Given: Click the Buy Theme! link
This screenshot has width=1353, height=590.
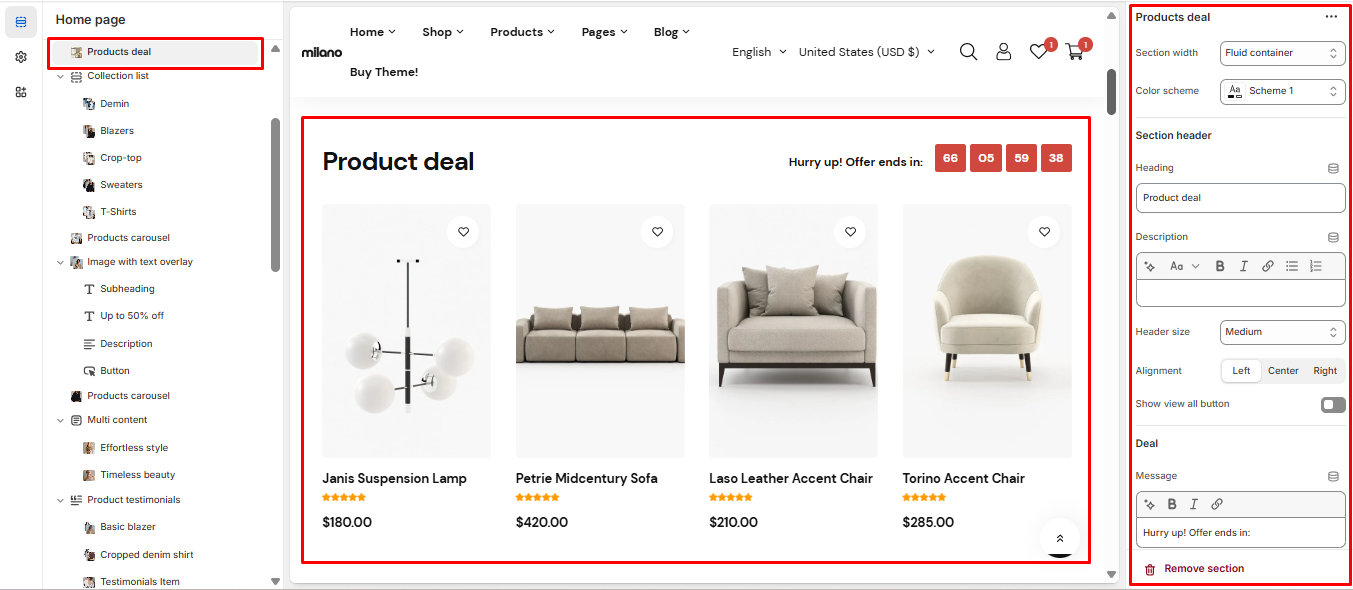Looking at the screenshot, I should coord(384,72).
